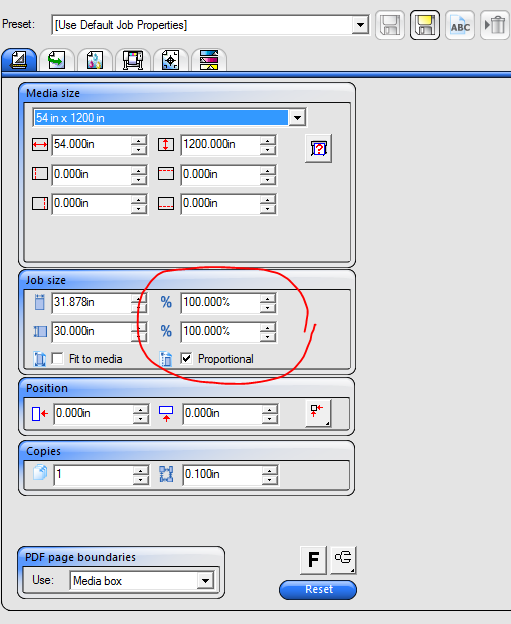Open the PDF page boundaries Media box dropdown
The image size is (511, 624).
205,581
